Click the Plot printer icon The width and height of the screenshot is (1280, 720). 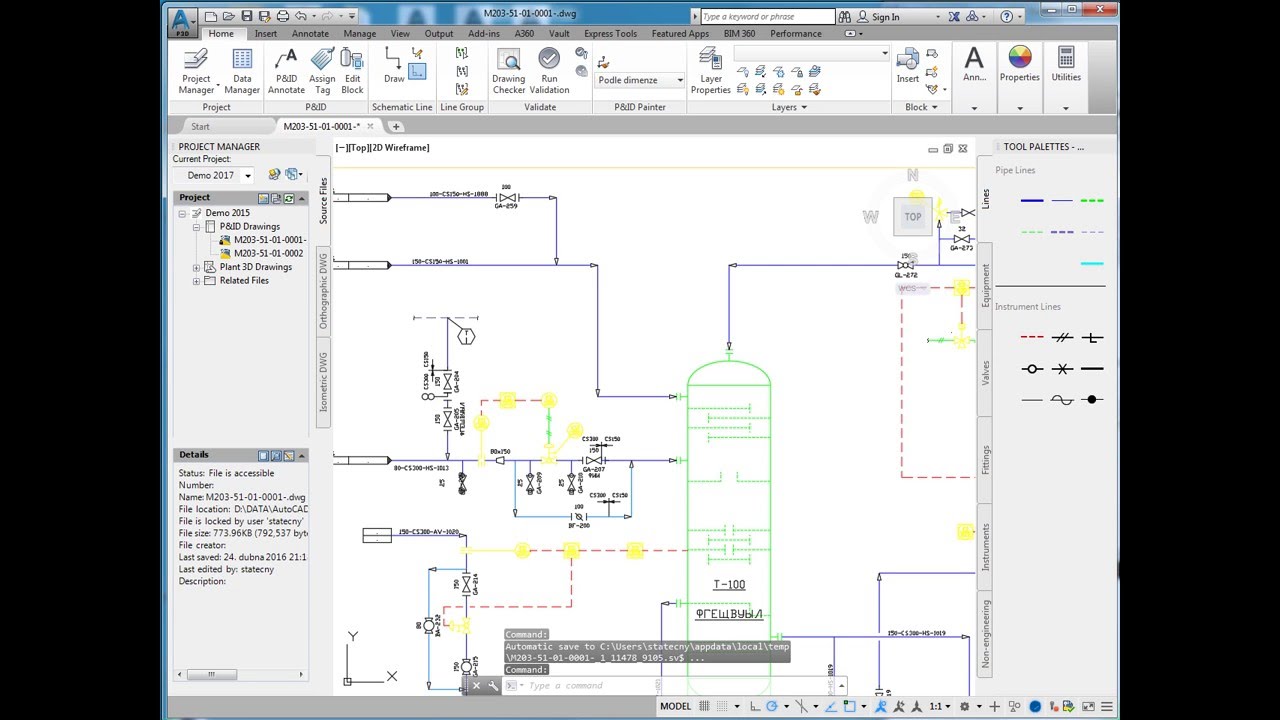(x=283, y=16)
